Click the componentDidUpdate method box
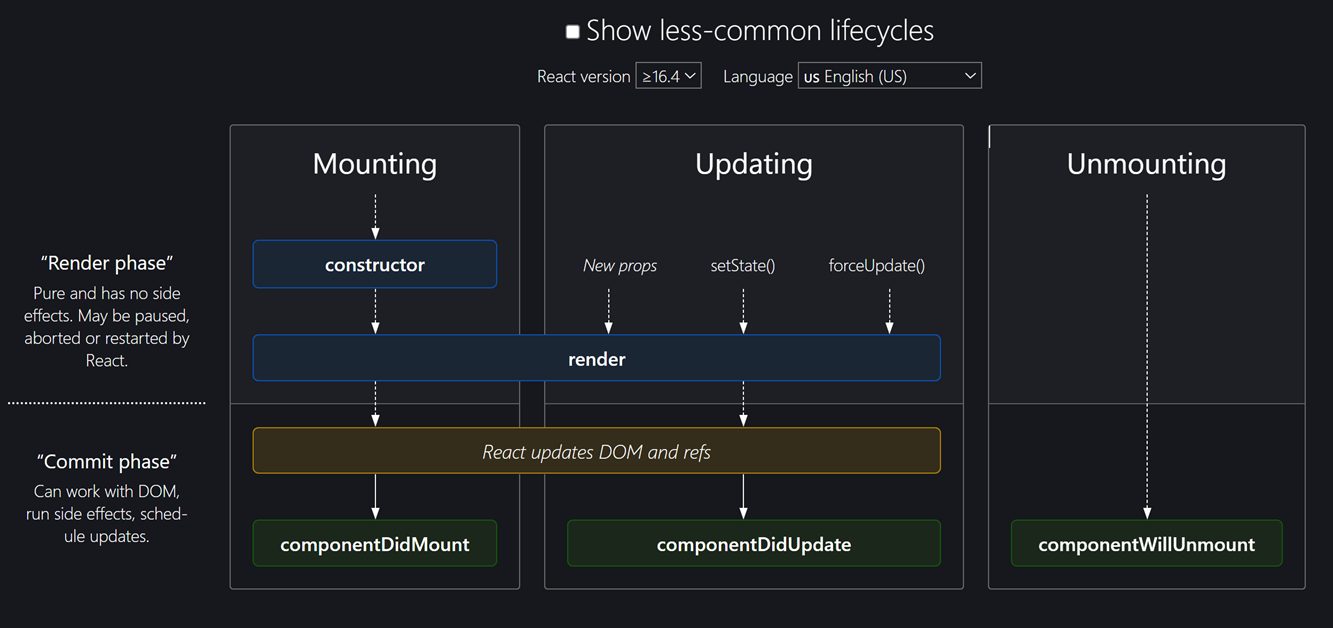 click(754, 544)
